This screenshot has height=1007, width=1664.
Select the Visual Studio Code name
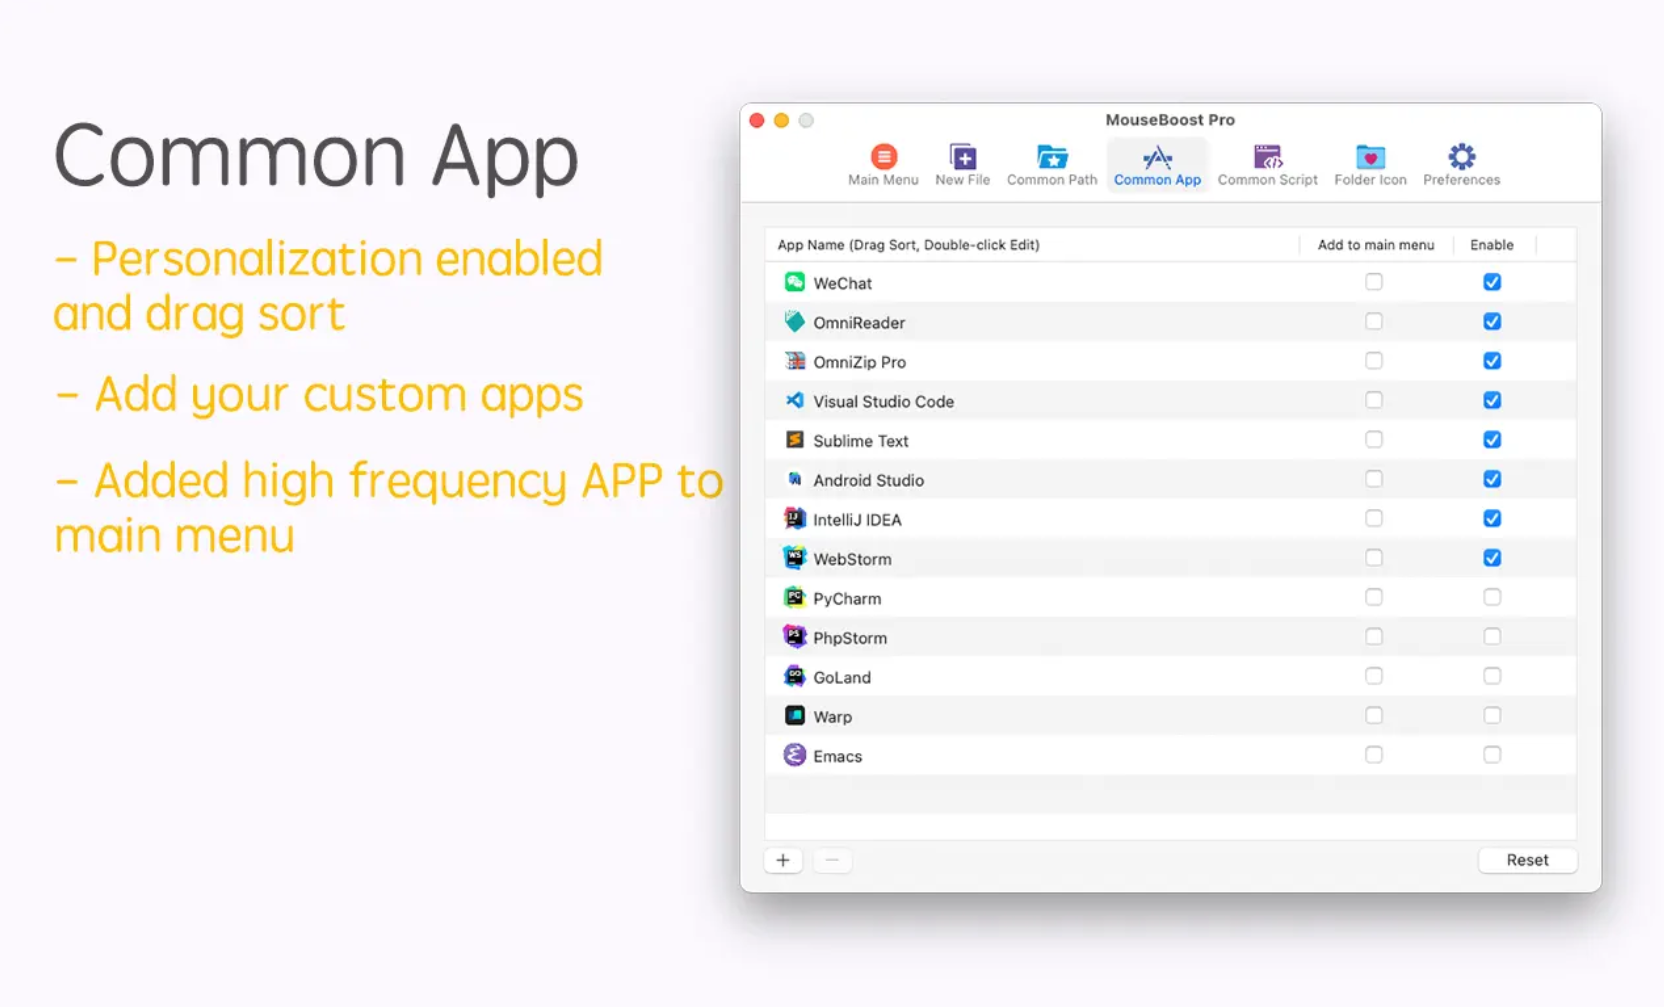[883, 401]
